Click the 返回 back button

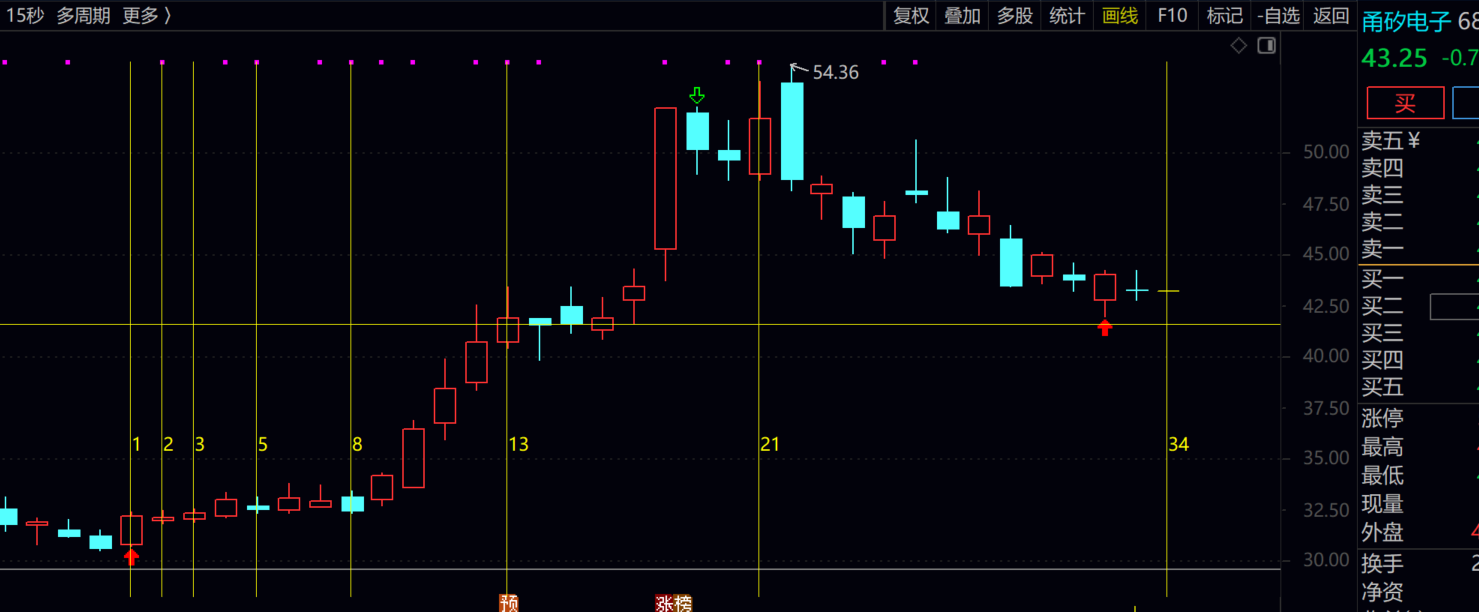tap(1331, 15)
